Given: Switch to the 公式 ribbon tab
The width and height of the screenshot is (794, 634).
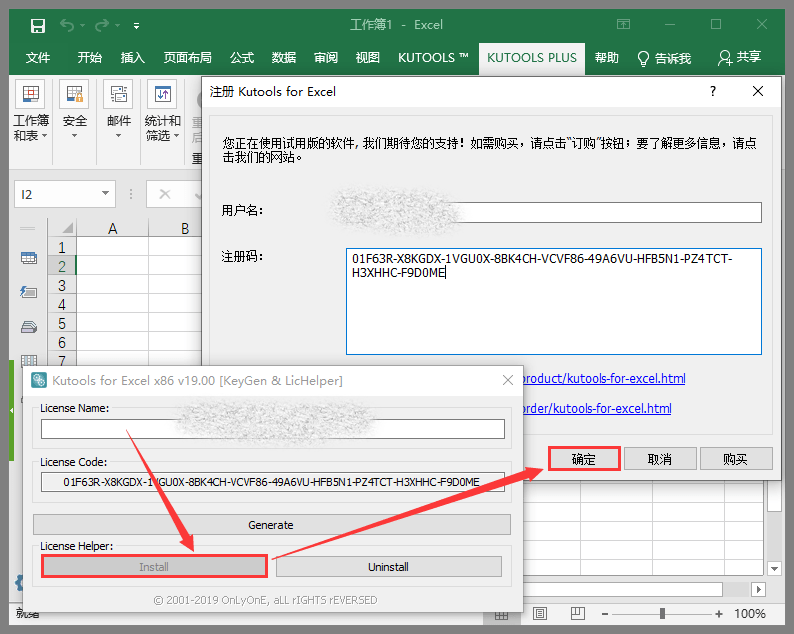Looking at the screenshot, I should tap(242, 58).
